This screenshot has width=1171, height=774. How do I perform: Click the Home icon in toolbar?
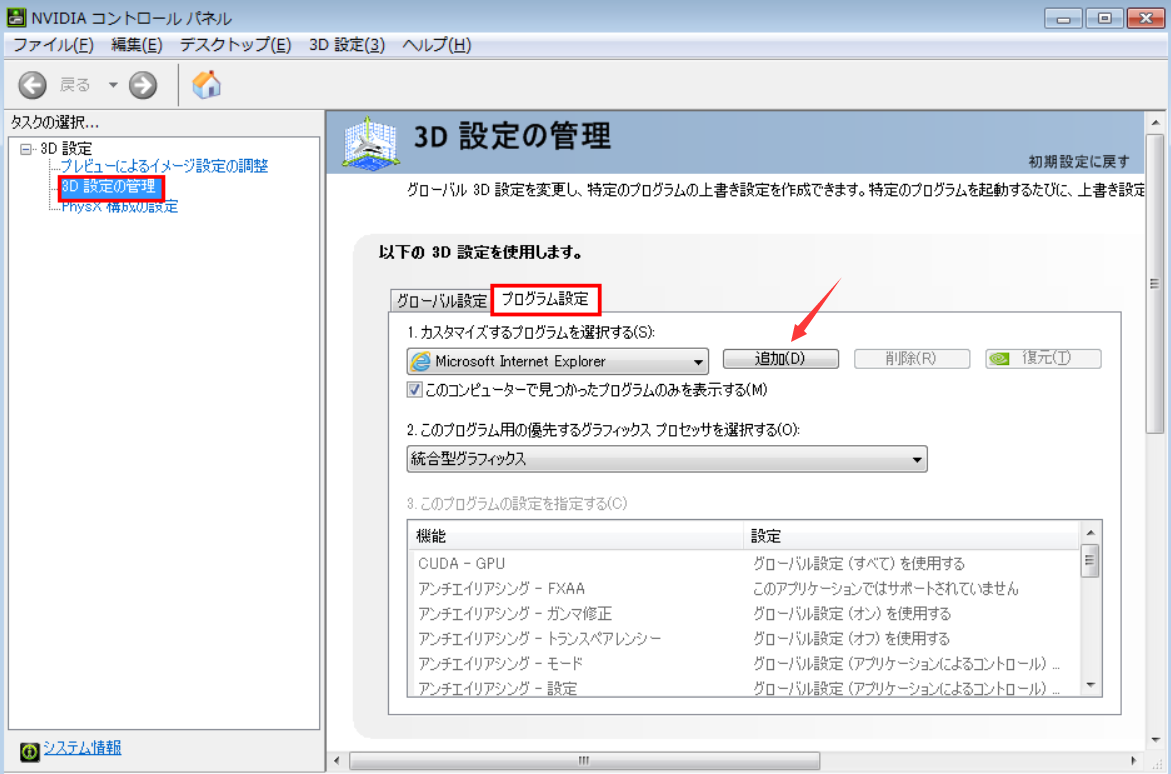point(206,85)
